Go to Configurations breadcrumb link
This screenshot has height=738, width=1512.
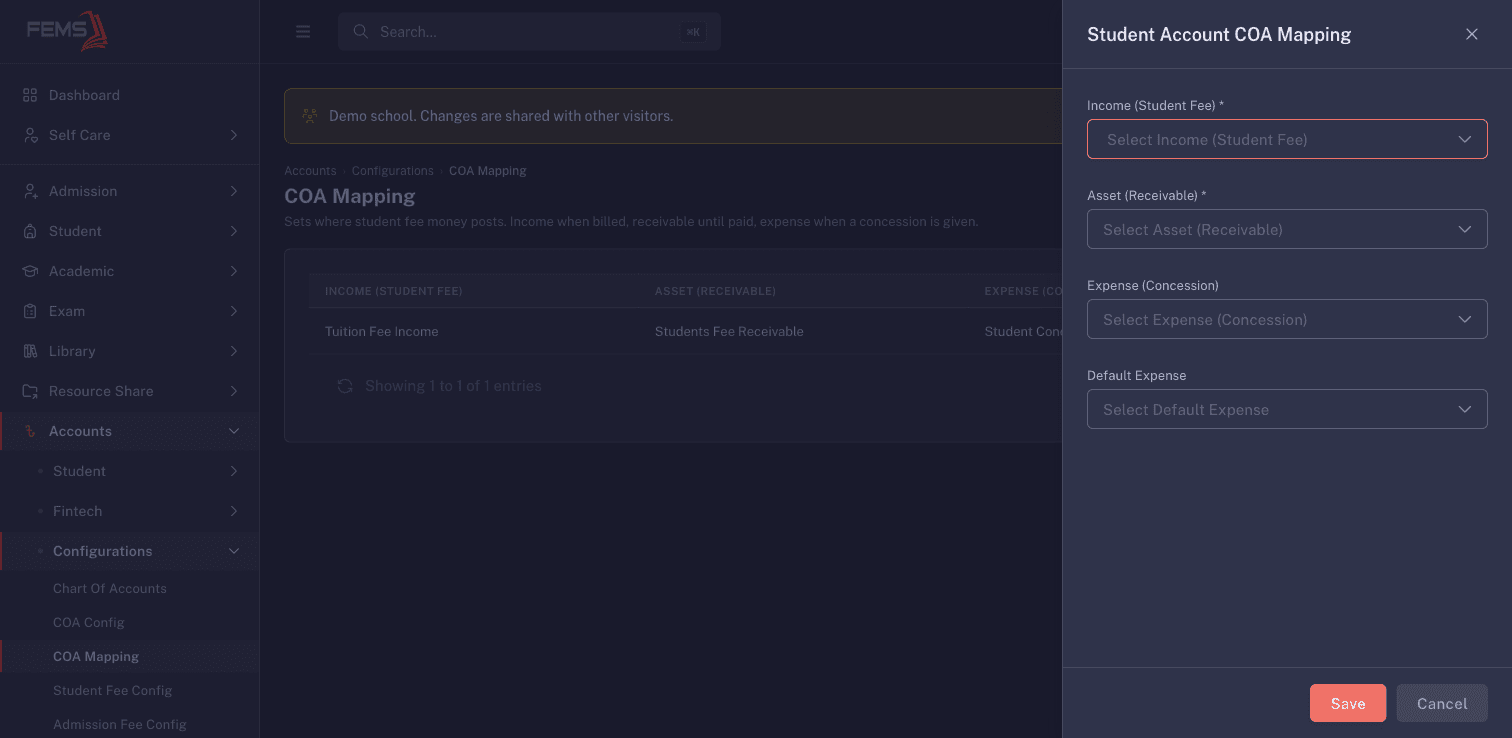point(393,171)
